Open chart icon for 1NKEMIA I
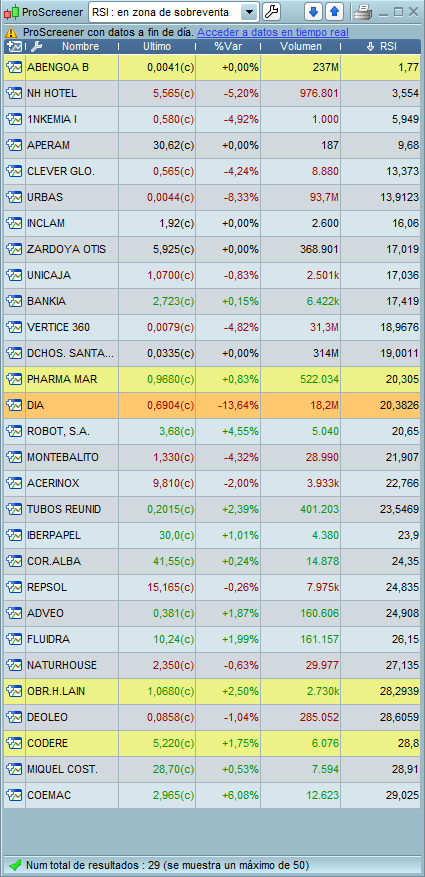The image size is (425, 877). click(14, 120)
